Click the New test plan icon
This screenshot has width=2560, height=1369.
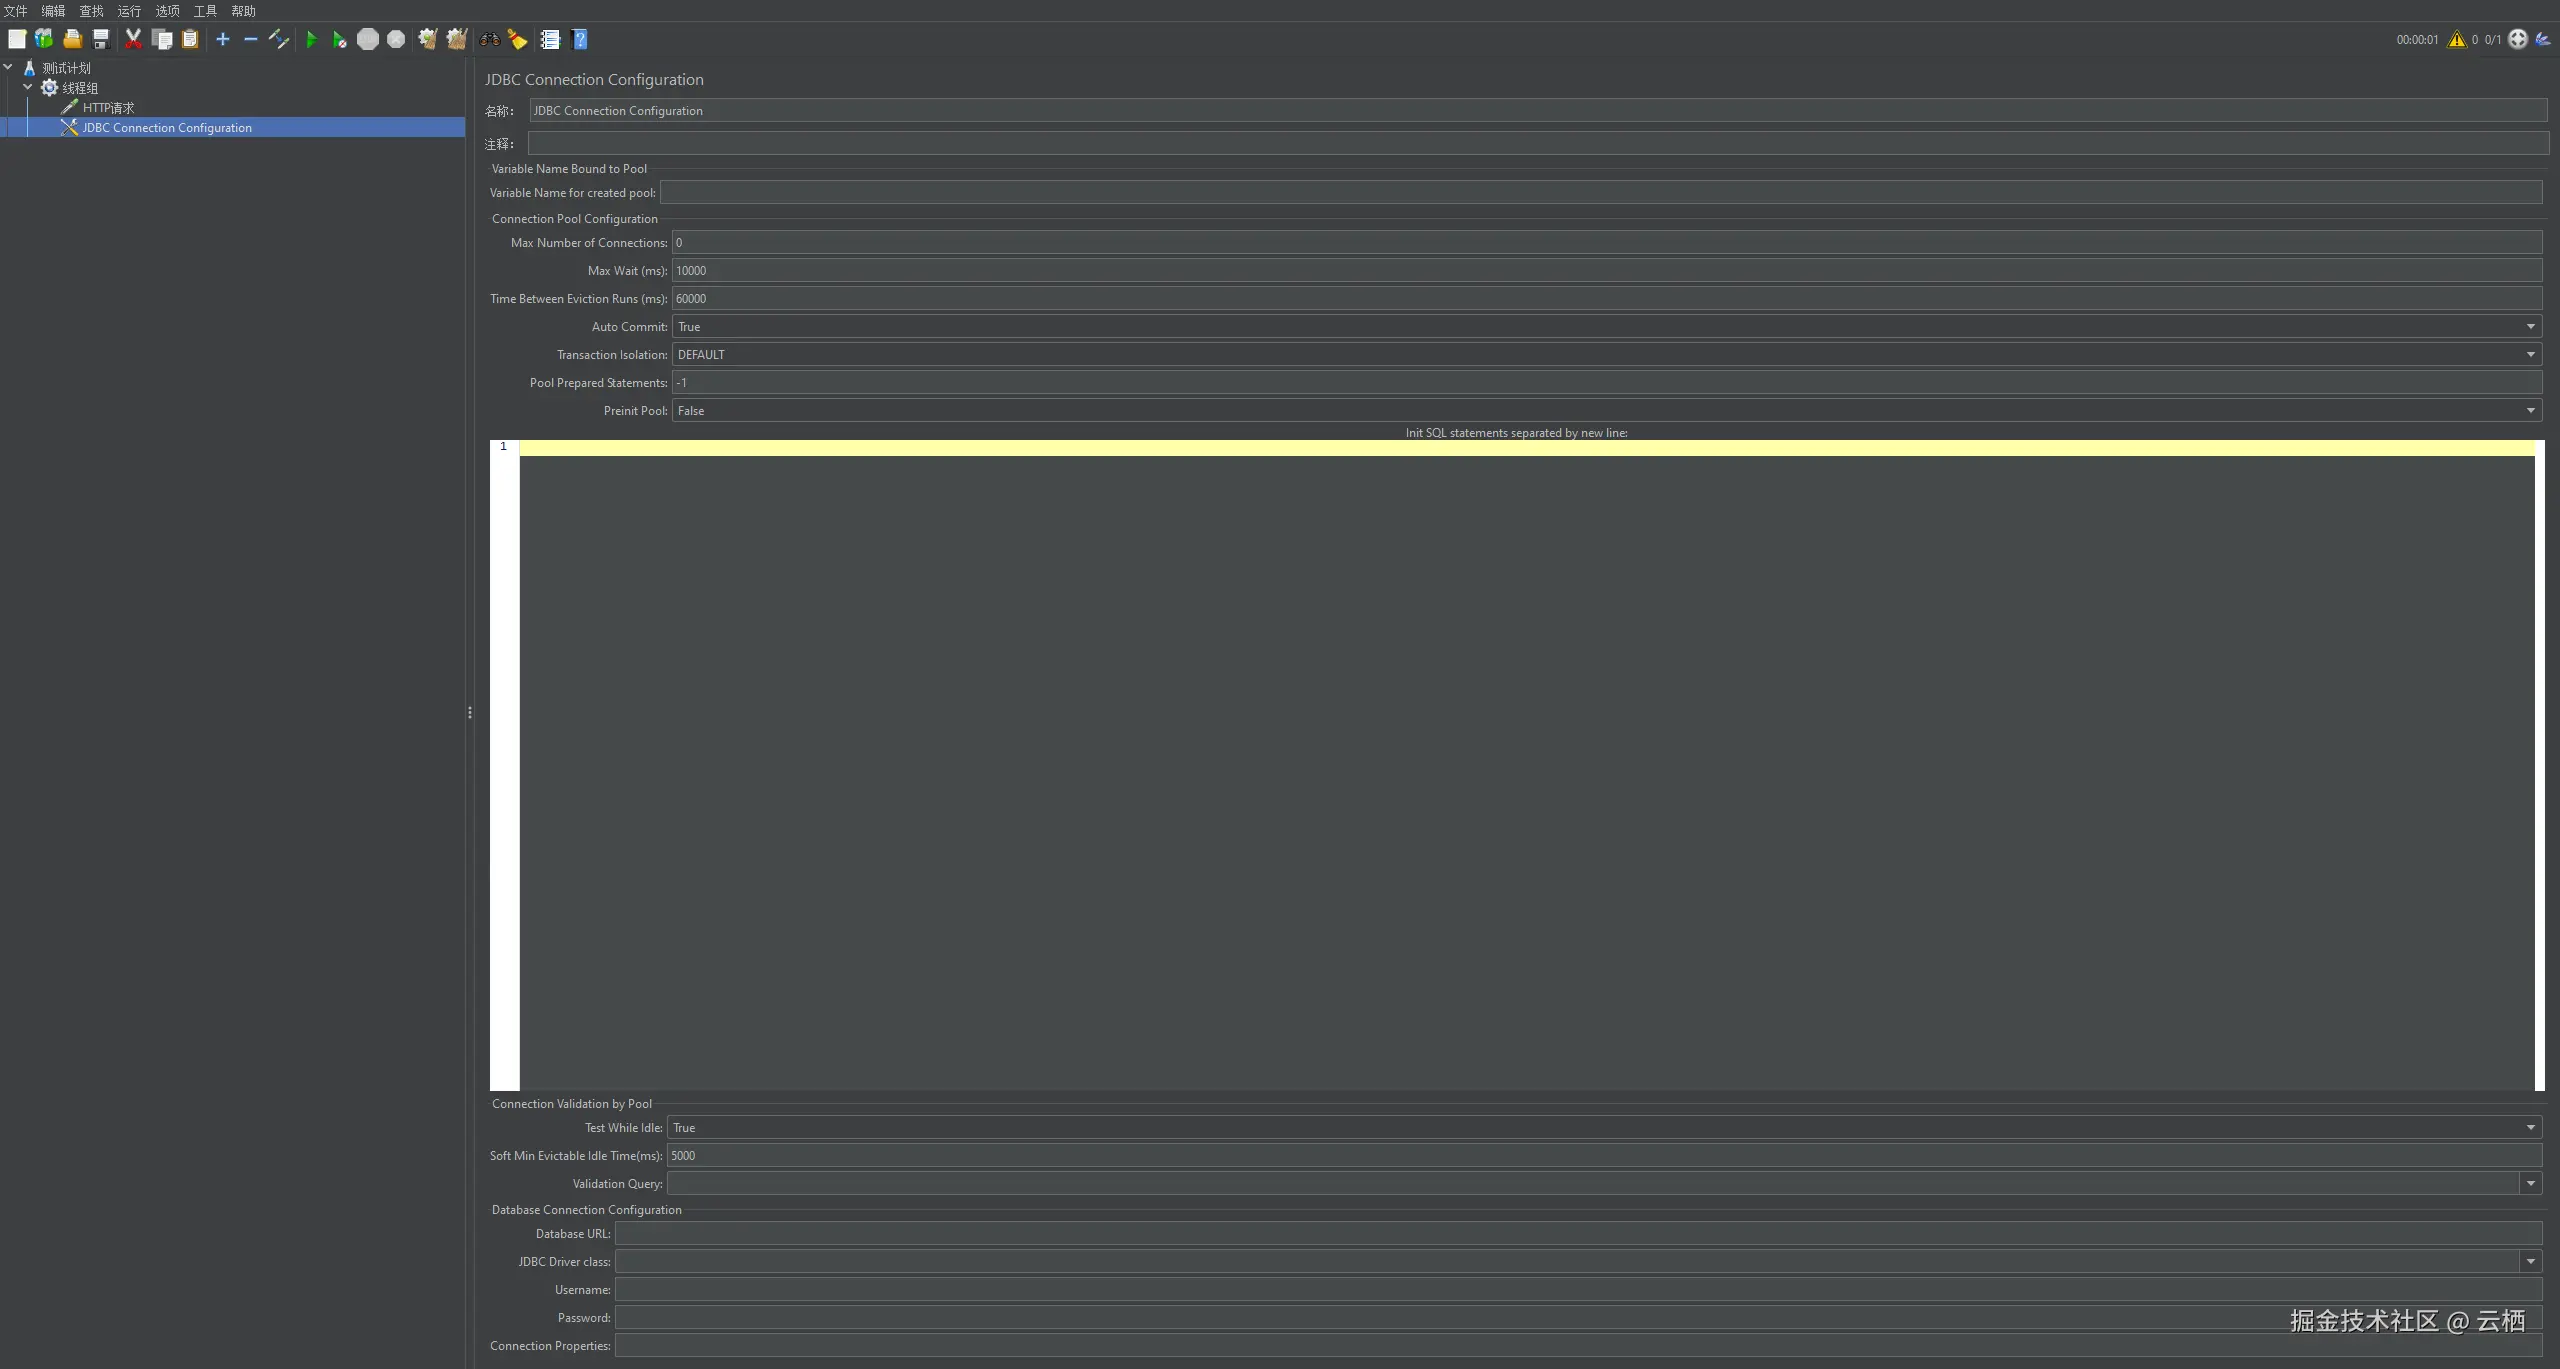[x=17, y=39]
